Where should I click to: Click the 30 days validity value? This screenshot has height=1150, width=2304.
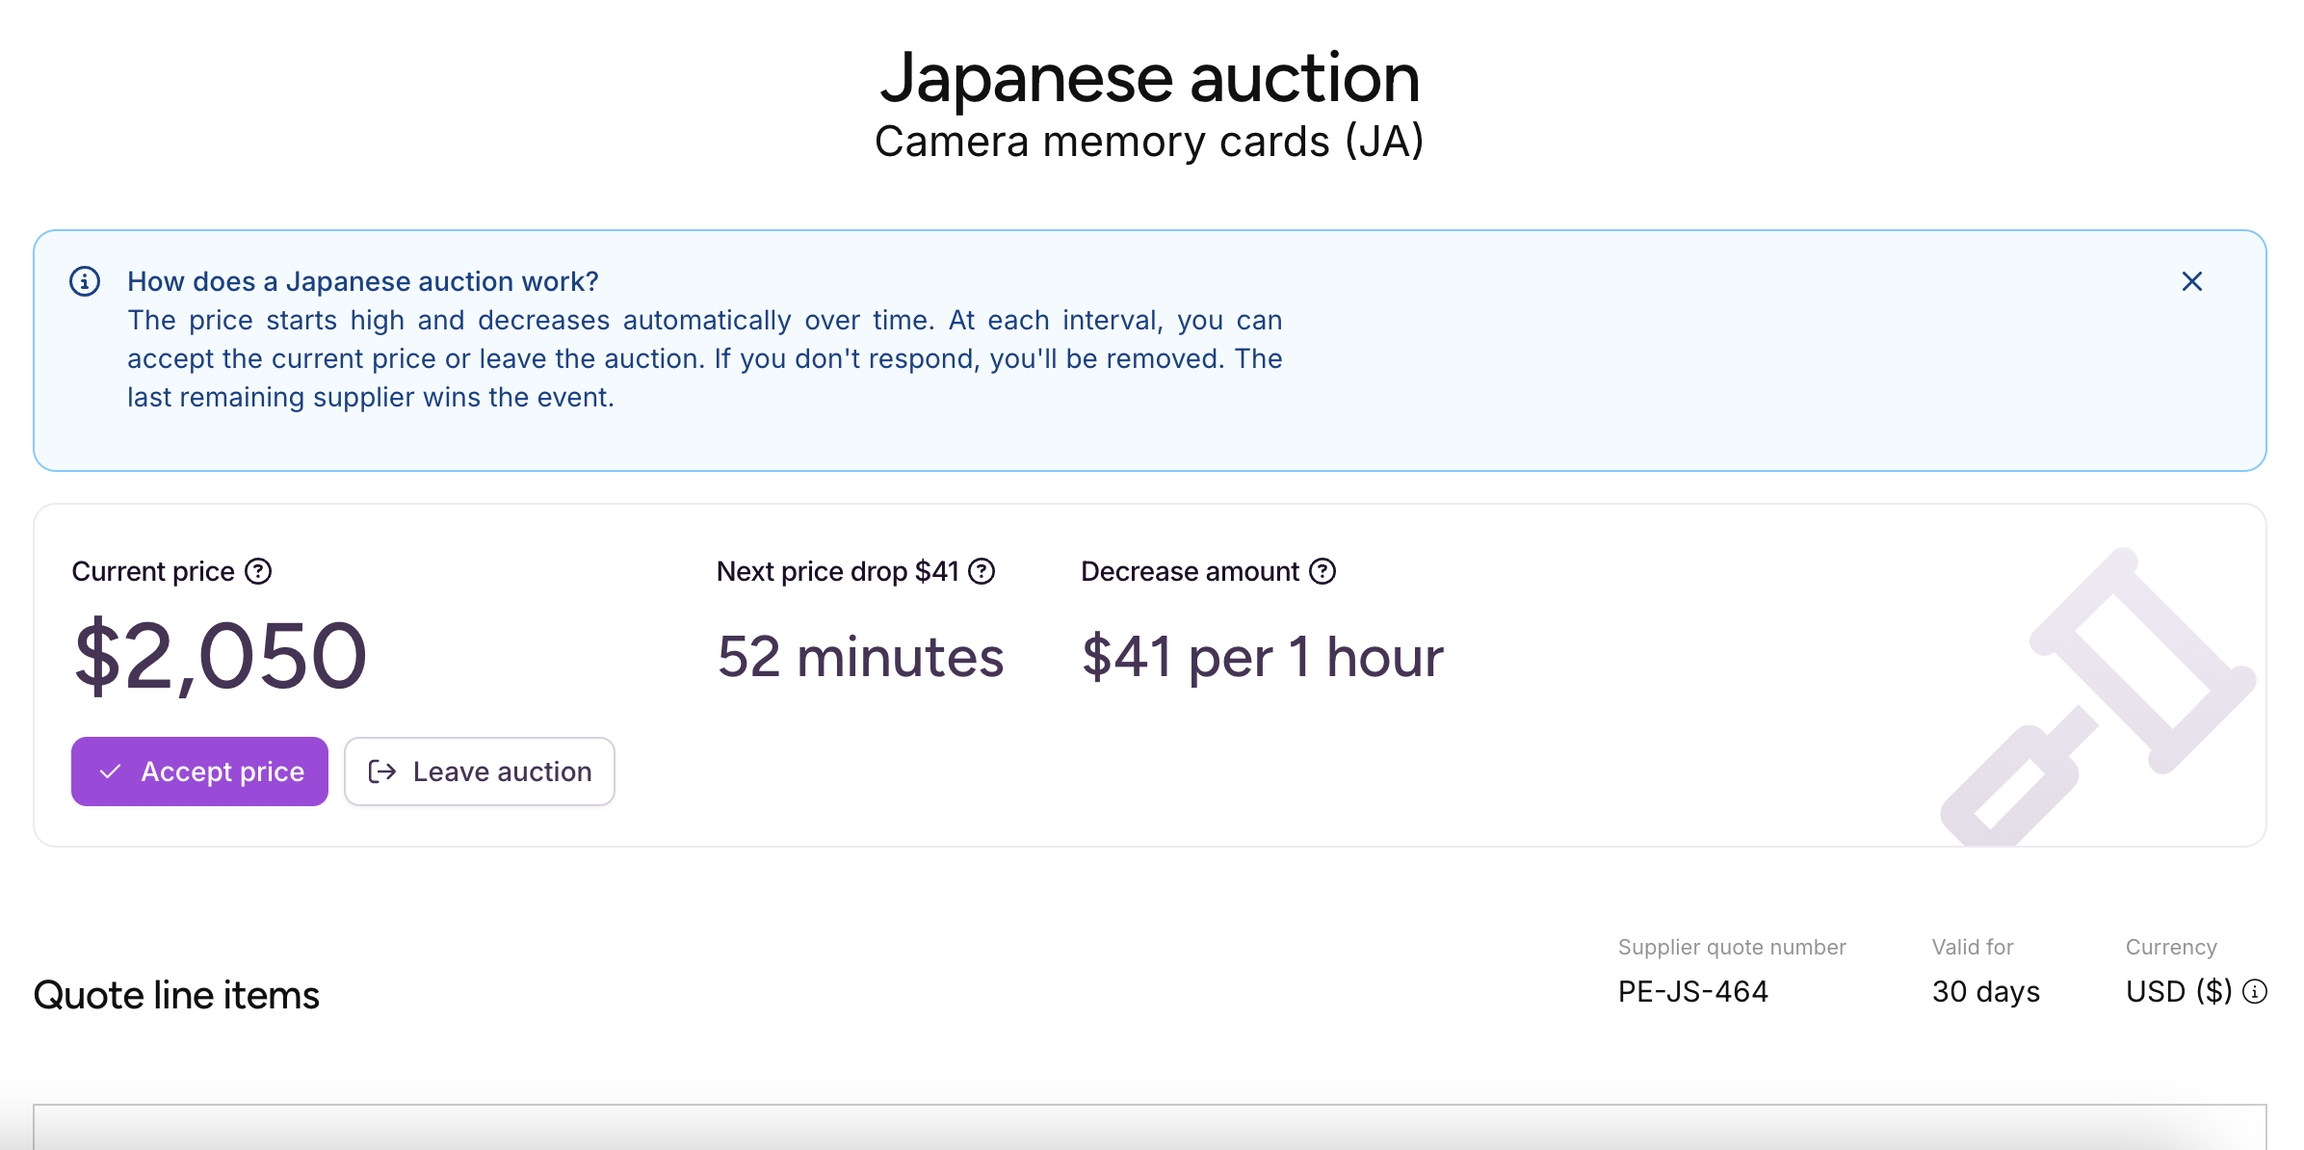click(1985, 992)
